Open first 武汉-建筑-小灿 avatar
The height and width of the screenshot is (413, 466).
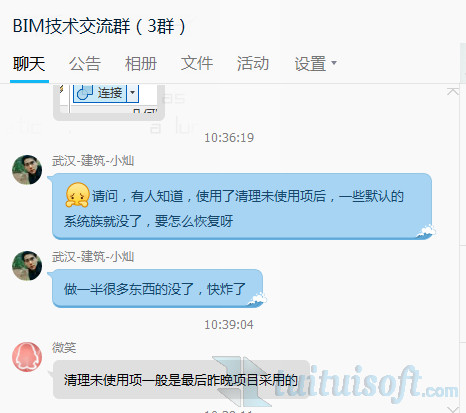pyautogui.click(x=27, y=170)
